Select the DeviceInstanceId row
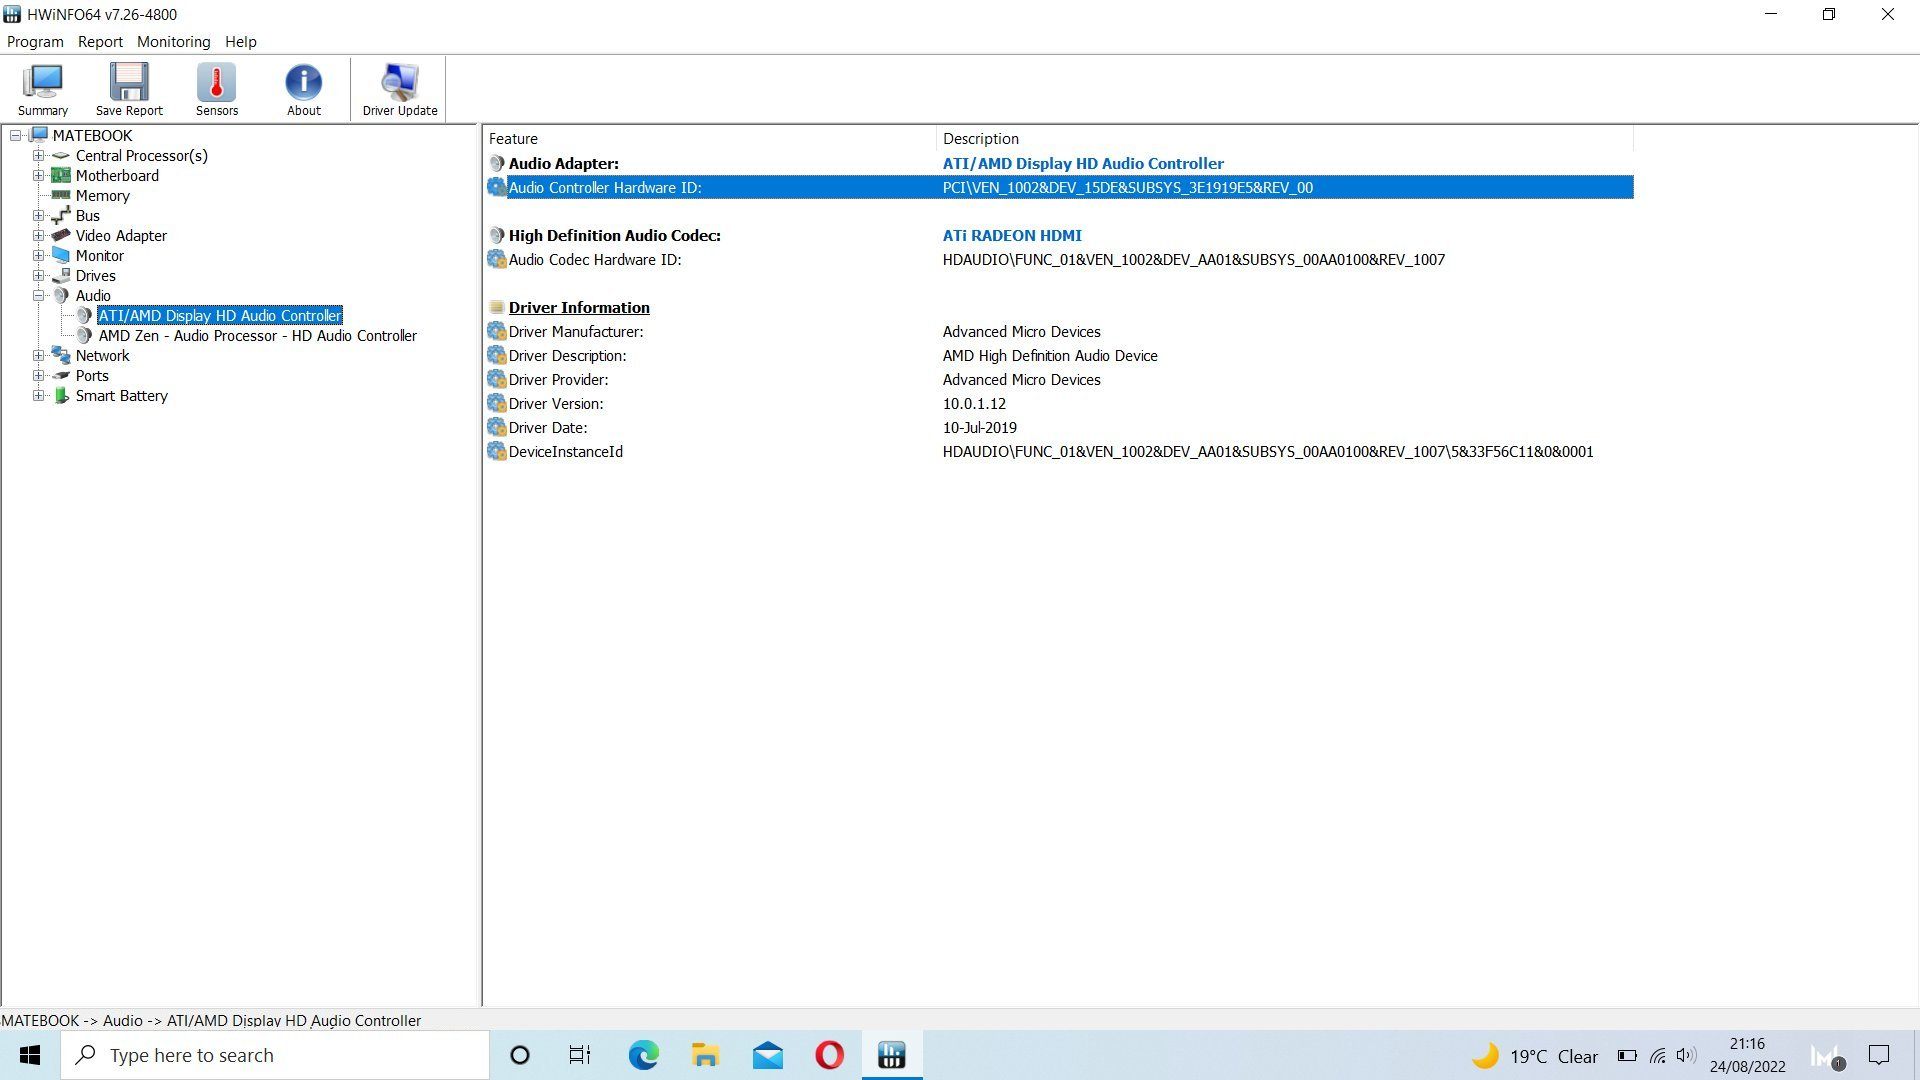Viewport: 1920px width, 1080px height. 1059,452
